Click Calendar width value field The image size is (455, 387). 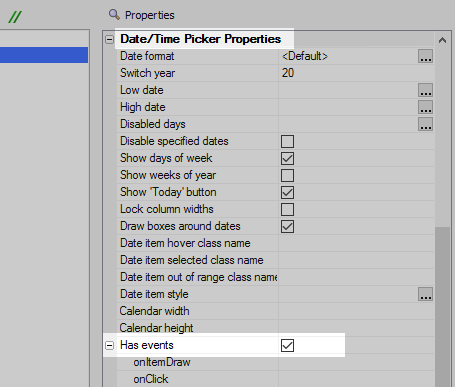tap(356, 311)
